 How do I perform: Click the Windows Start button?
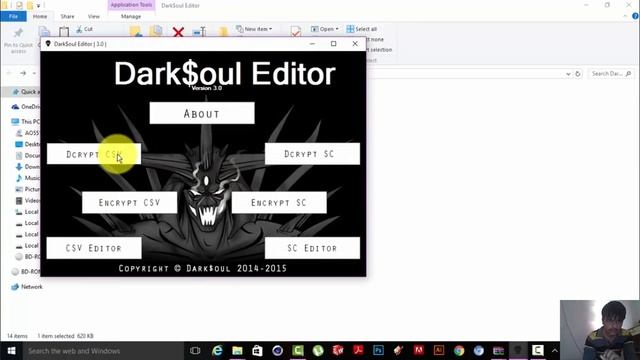[11, 351]
